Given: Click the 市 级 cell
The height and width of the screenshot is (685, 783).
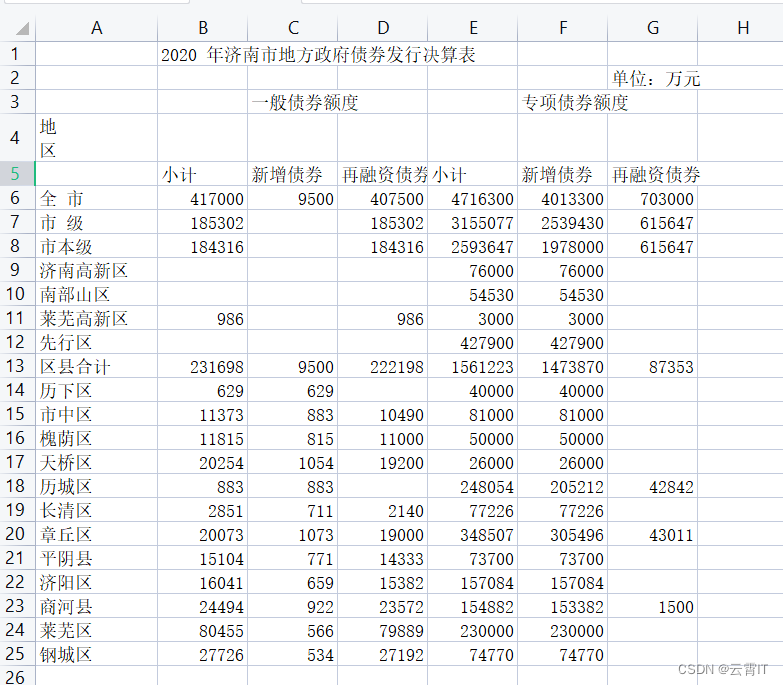Looking at the screenshot, I should (96, 222).
